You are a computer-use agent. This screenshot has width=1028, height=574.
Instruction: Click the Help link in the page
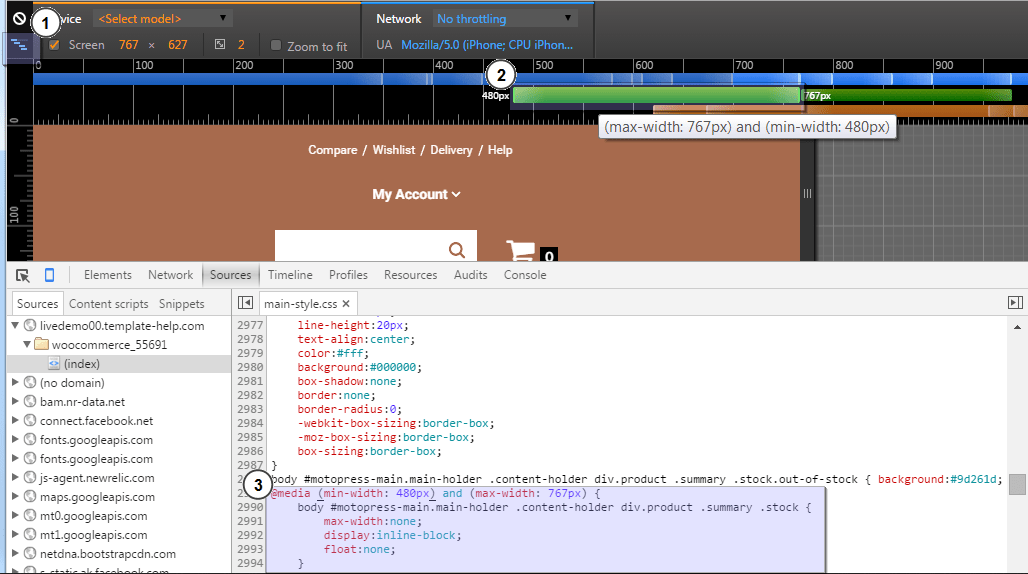500,150
